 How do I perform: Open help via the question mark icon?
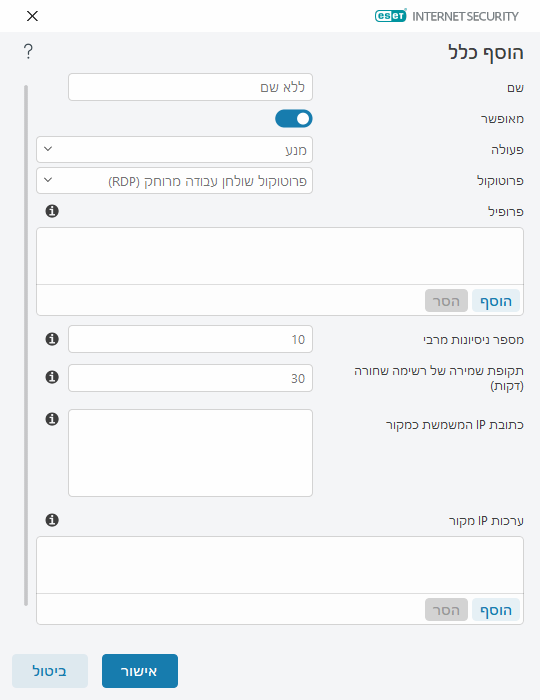point(28,52)
